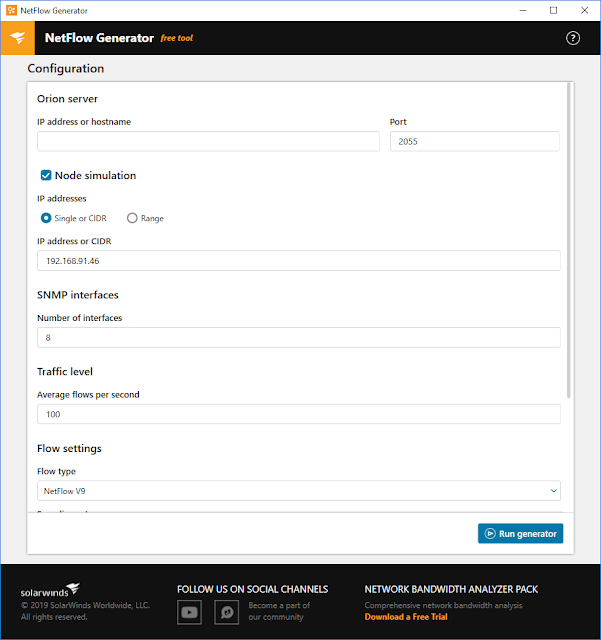Click the configuration panel vertical scrollbar

click(x=568, y=240)
